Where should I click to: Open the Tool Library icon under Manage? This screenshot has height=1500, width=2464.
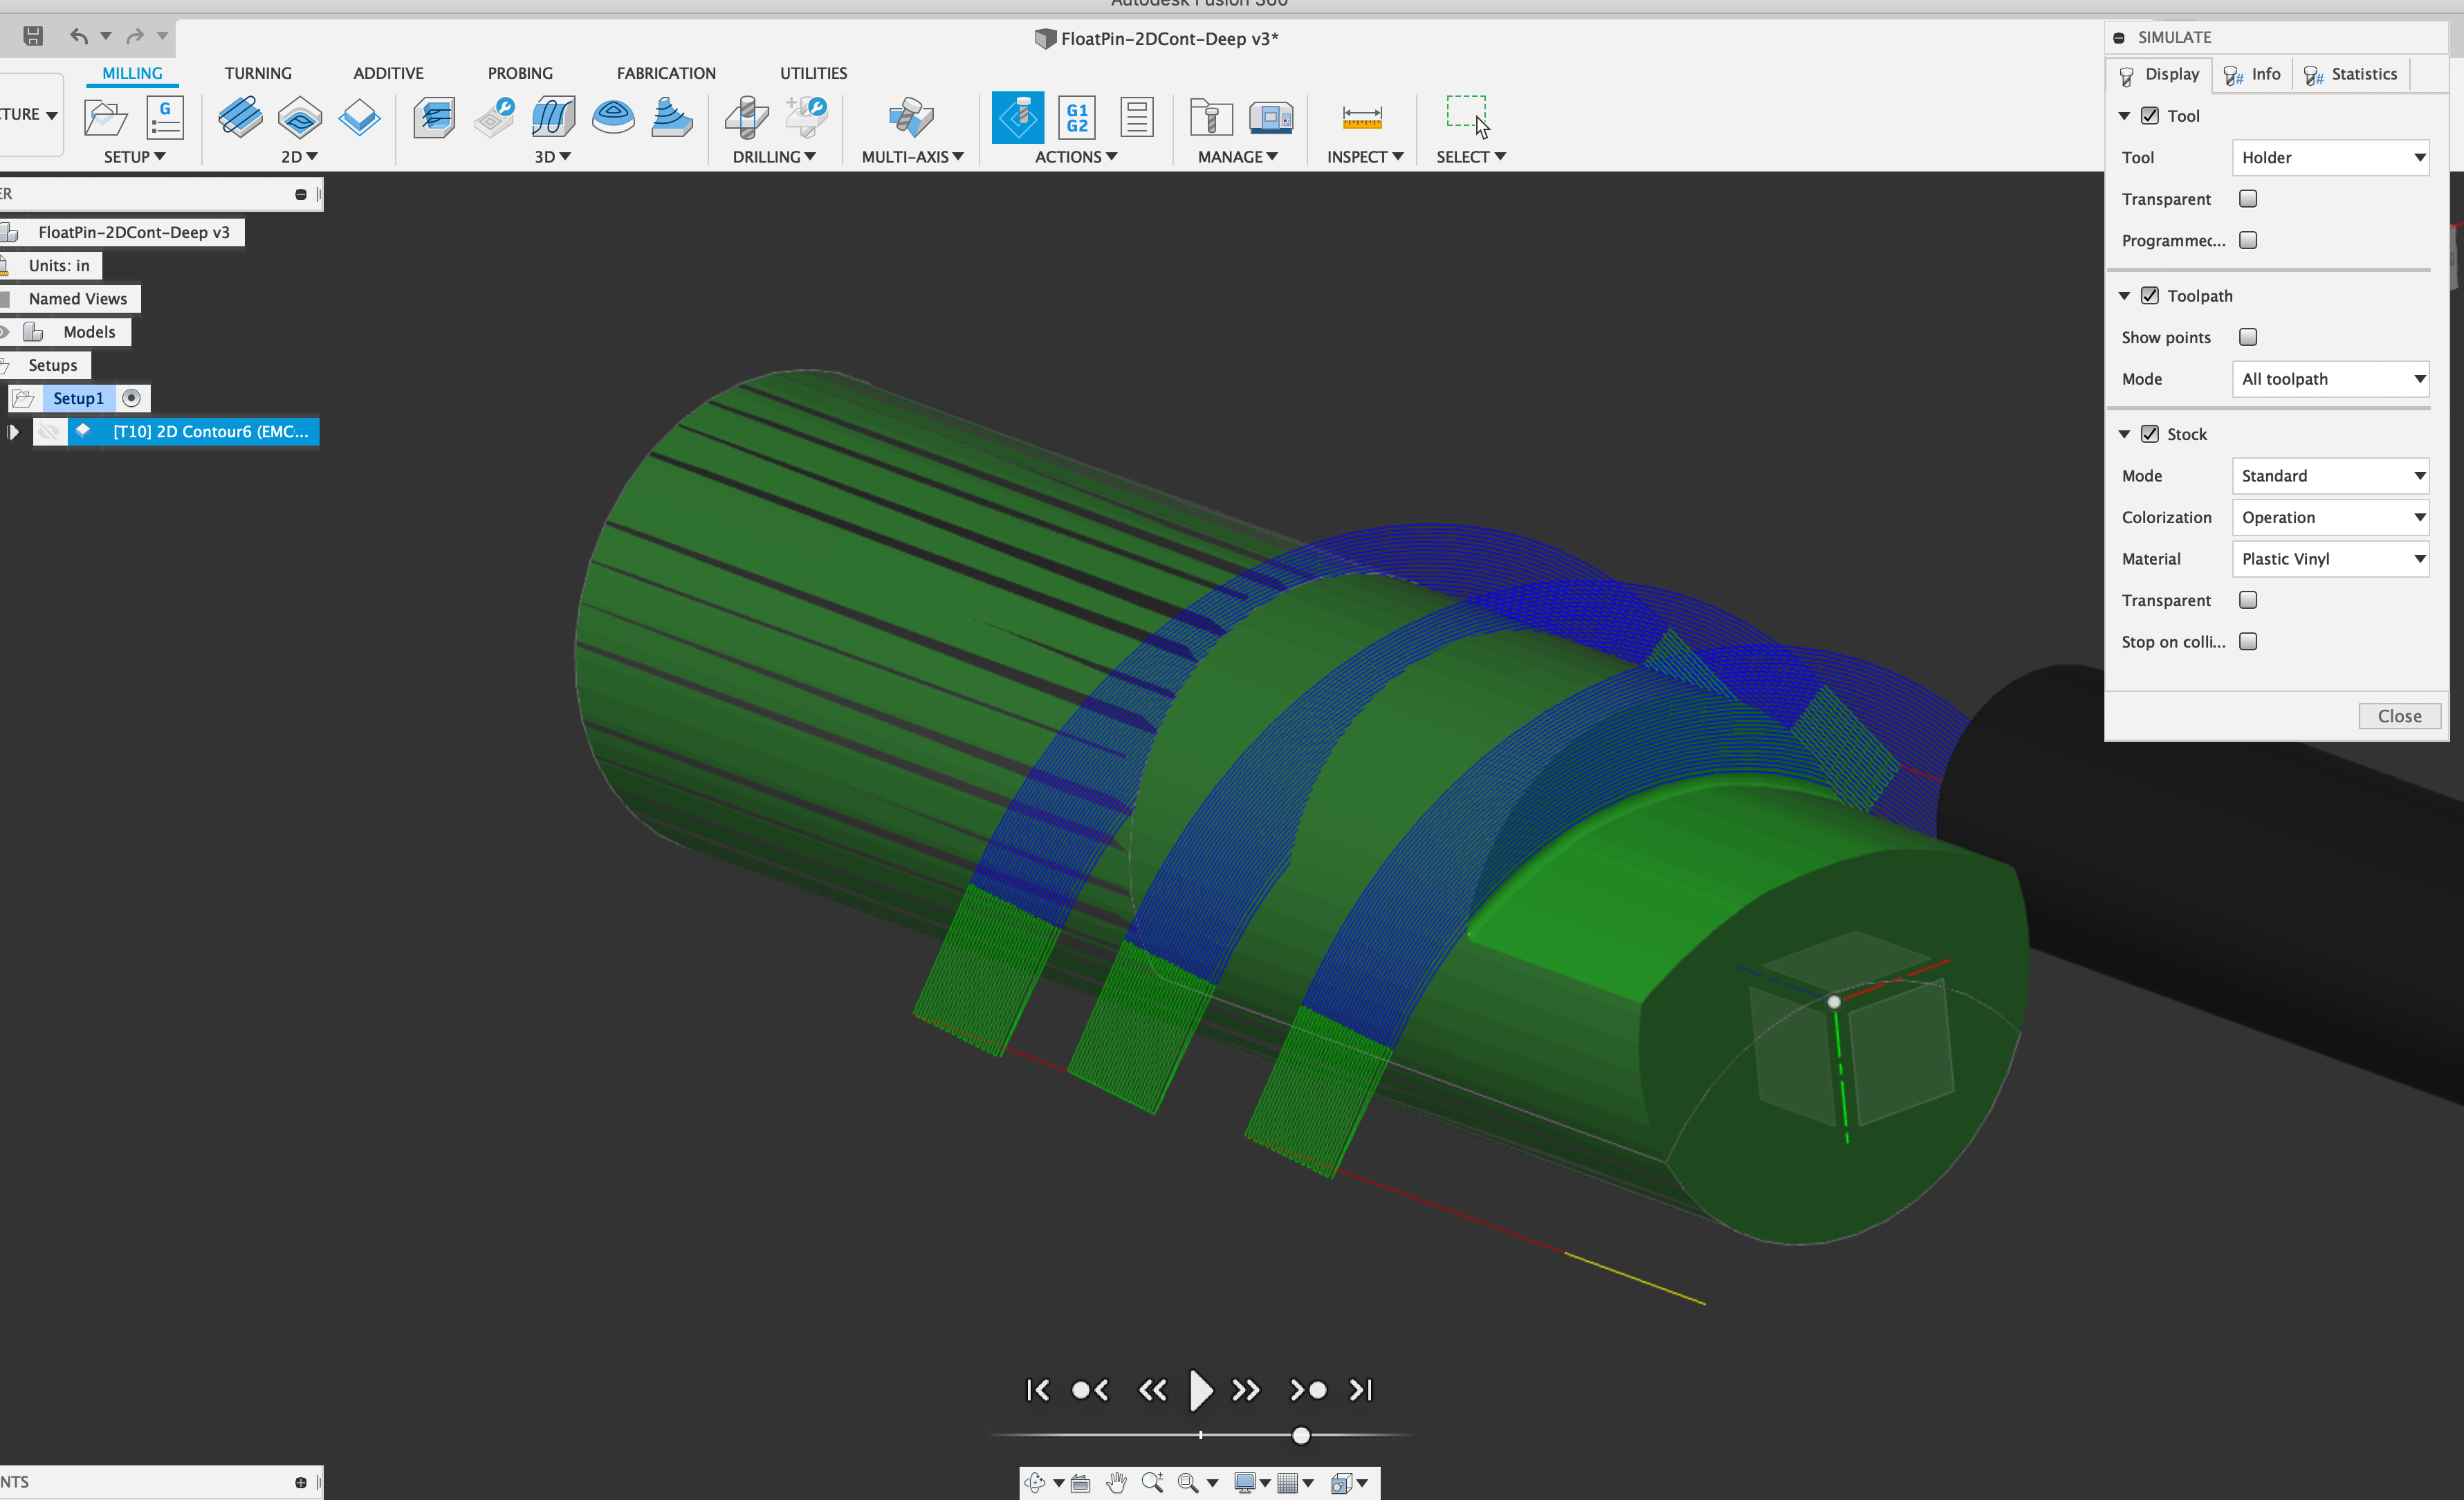tap(1210, 117)
